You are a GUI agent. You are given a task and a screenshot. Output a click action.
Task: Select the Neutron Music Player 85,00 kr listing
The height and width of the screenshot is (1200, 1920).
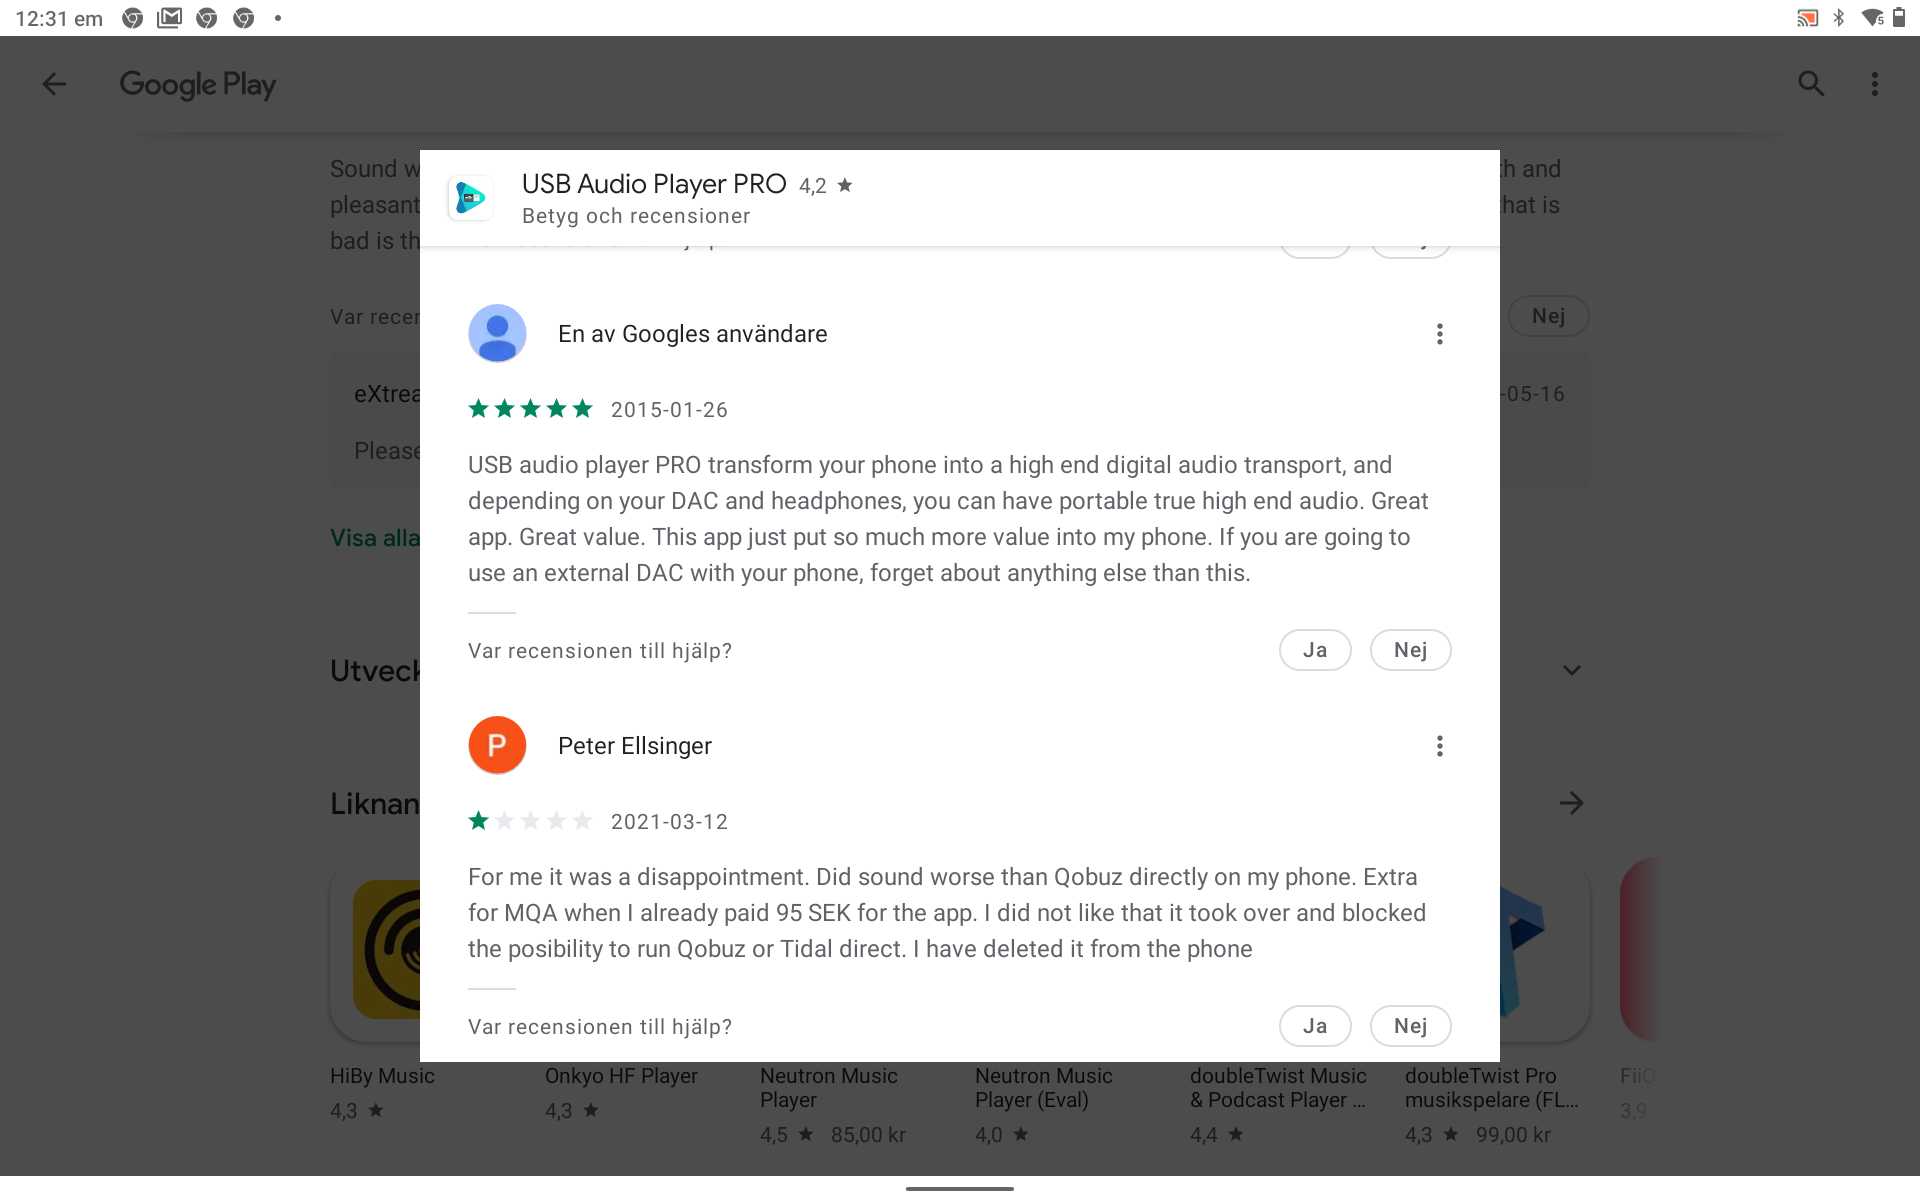[x=832, y=1104]
